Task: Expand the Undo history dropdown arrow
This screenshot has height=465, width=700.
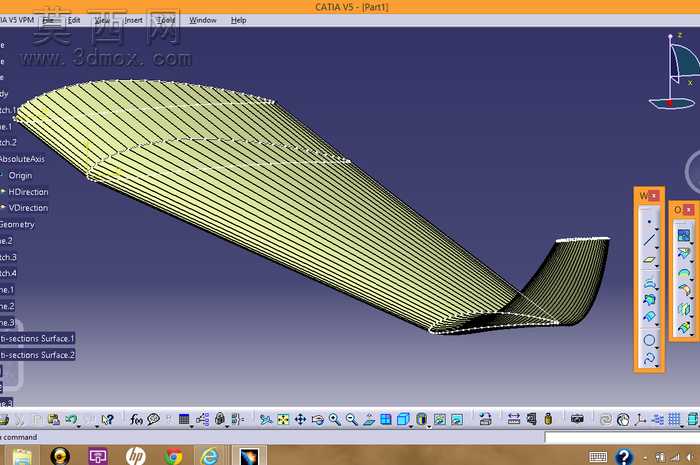Action: [79, 426]
